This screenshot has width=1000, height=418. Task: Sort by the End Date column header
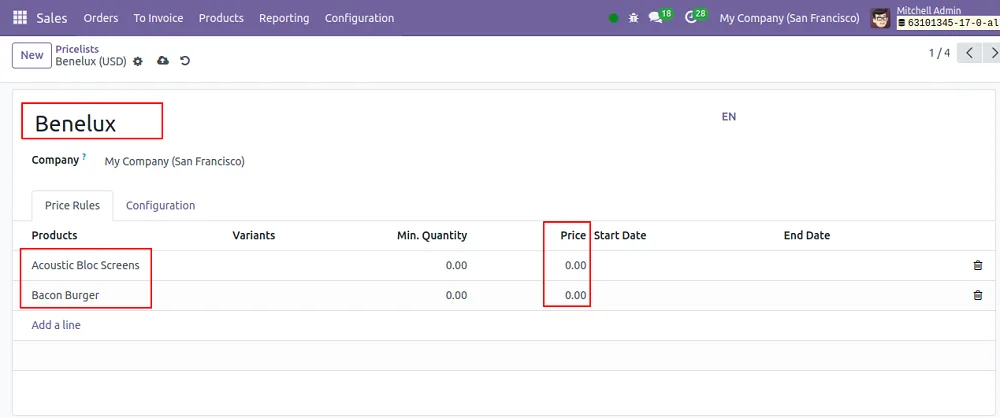pos(807,235)
